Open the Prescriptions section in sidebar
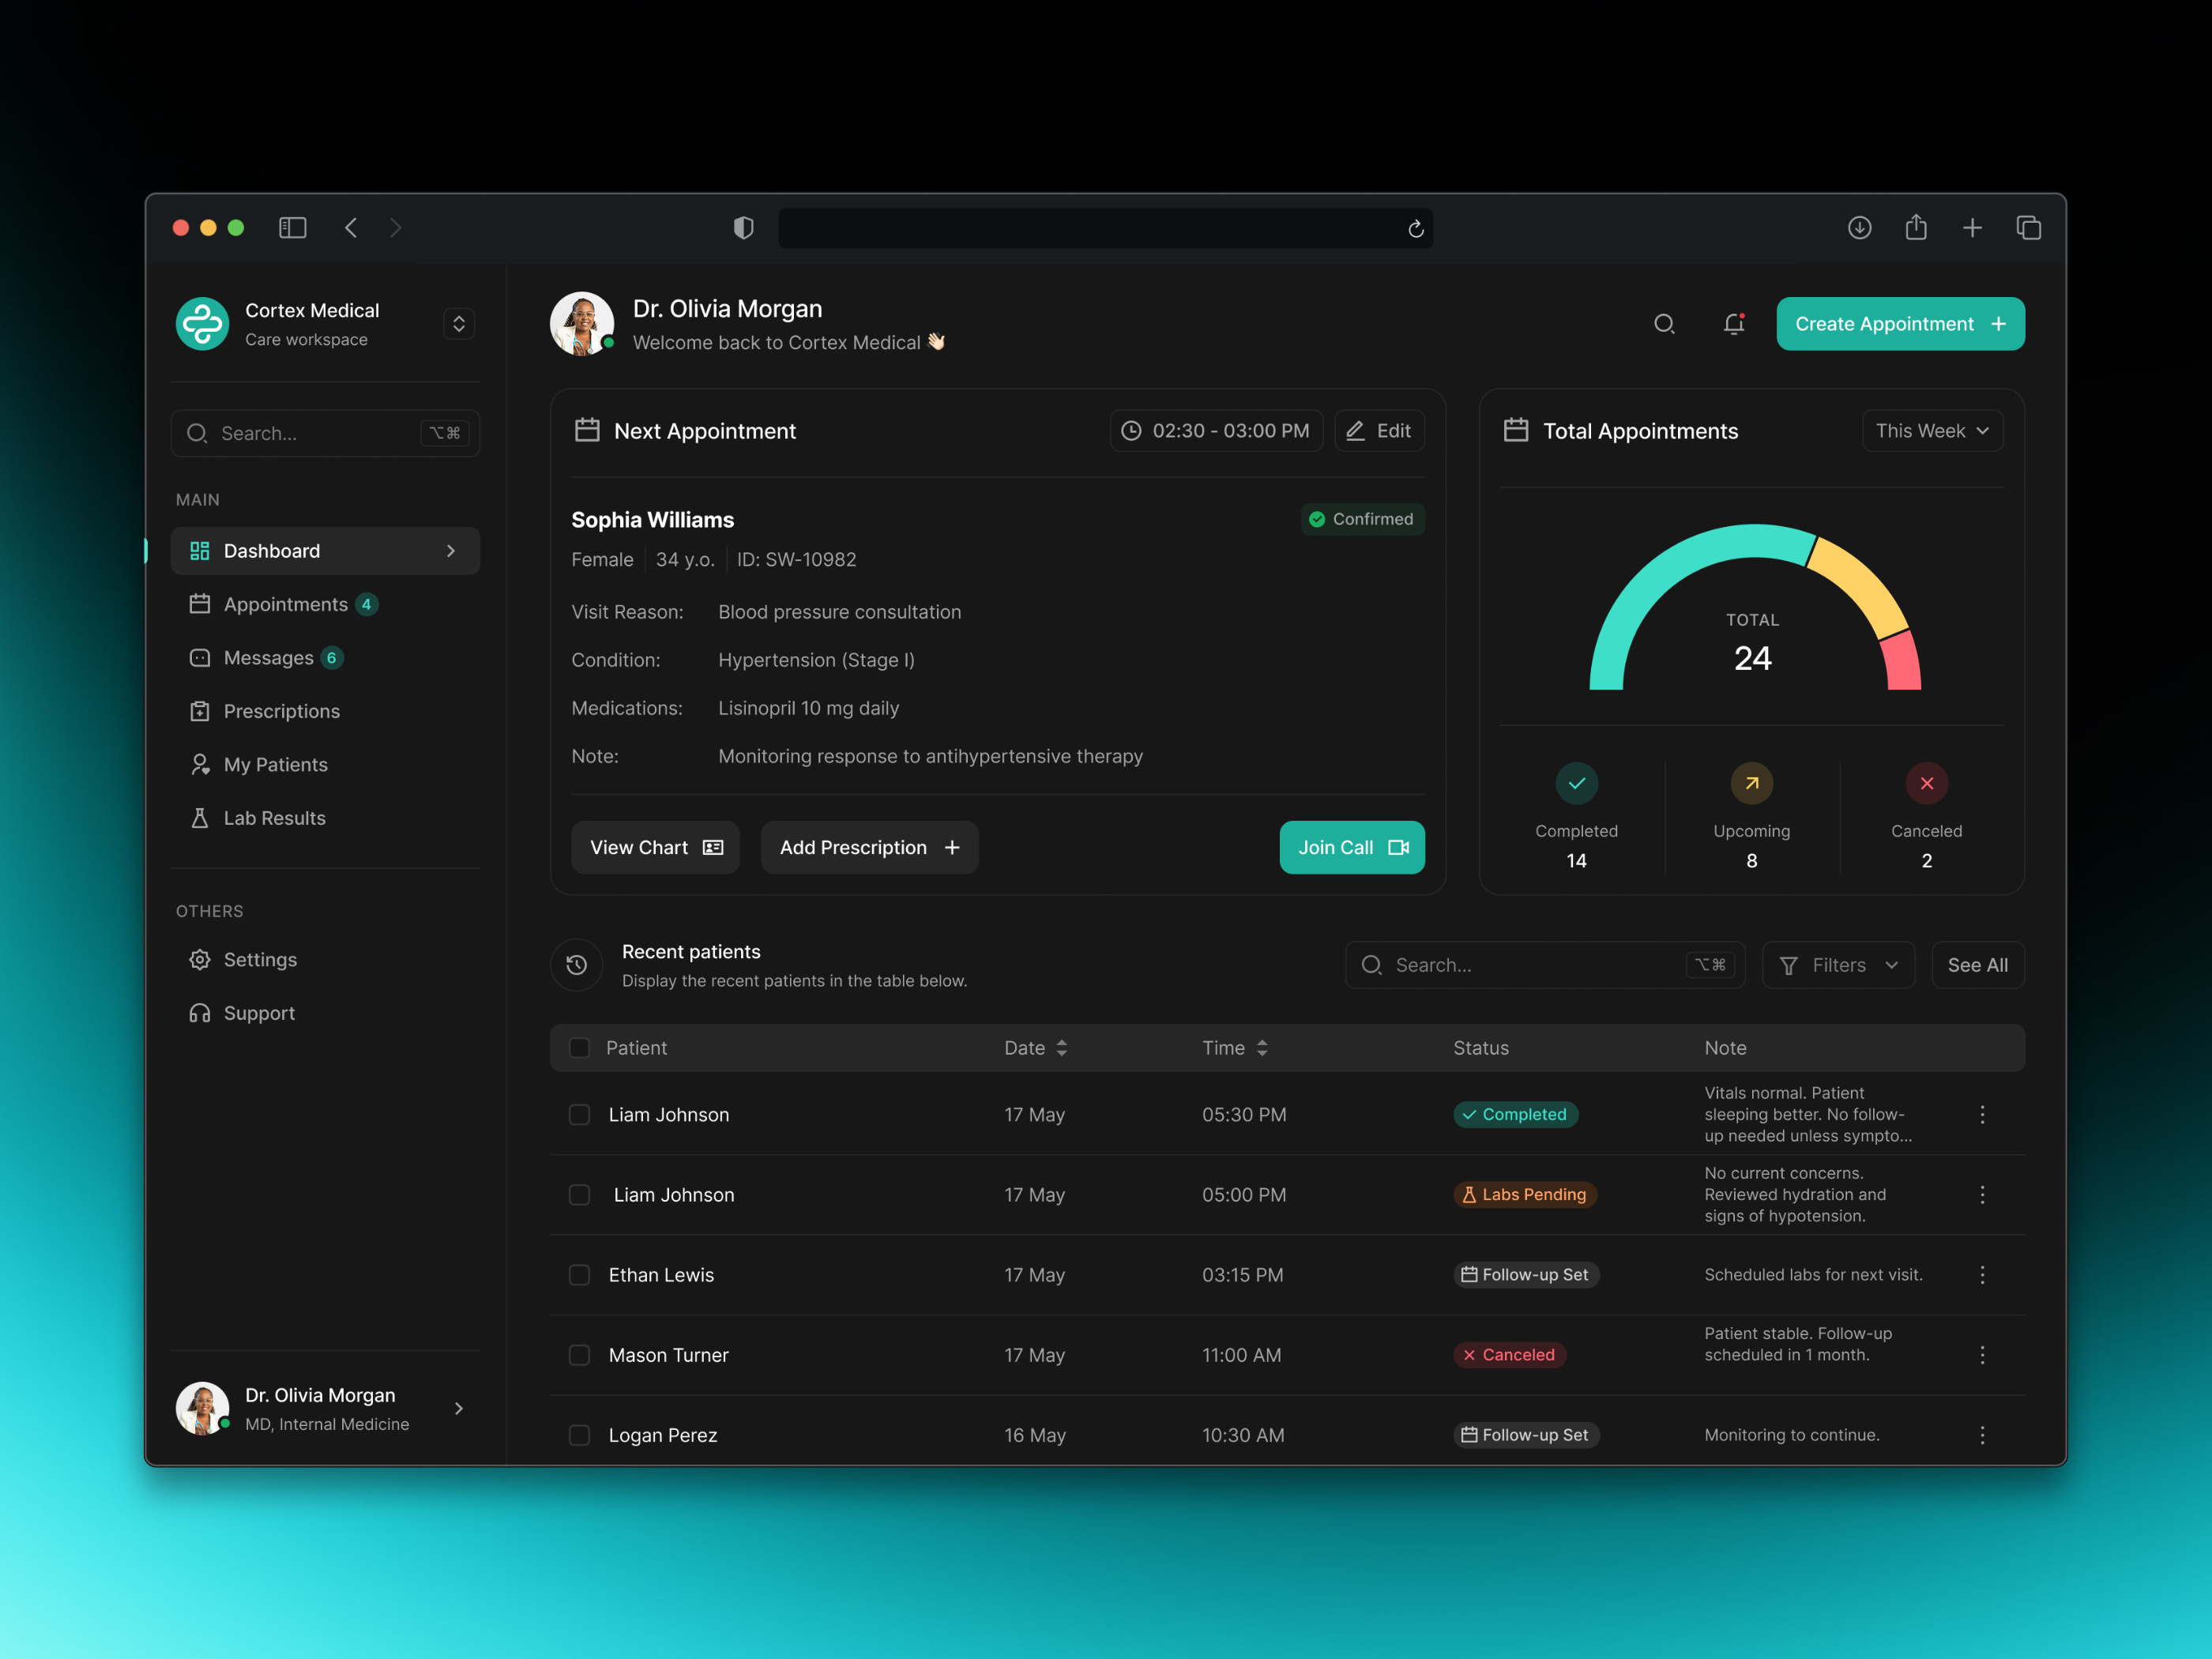 point(200,710)
